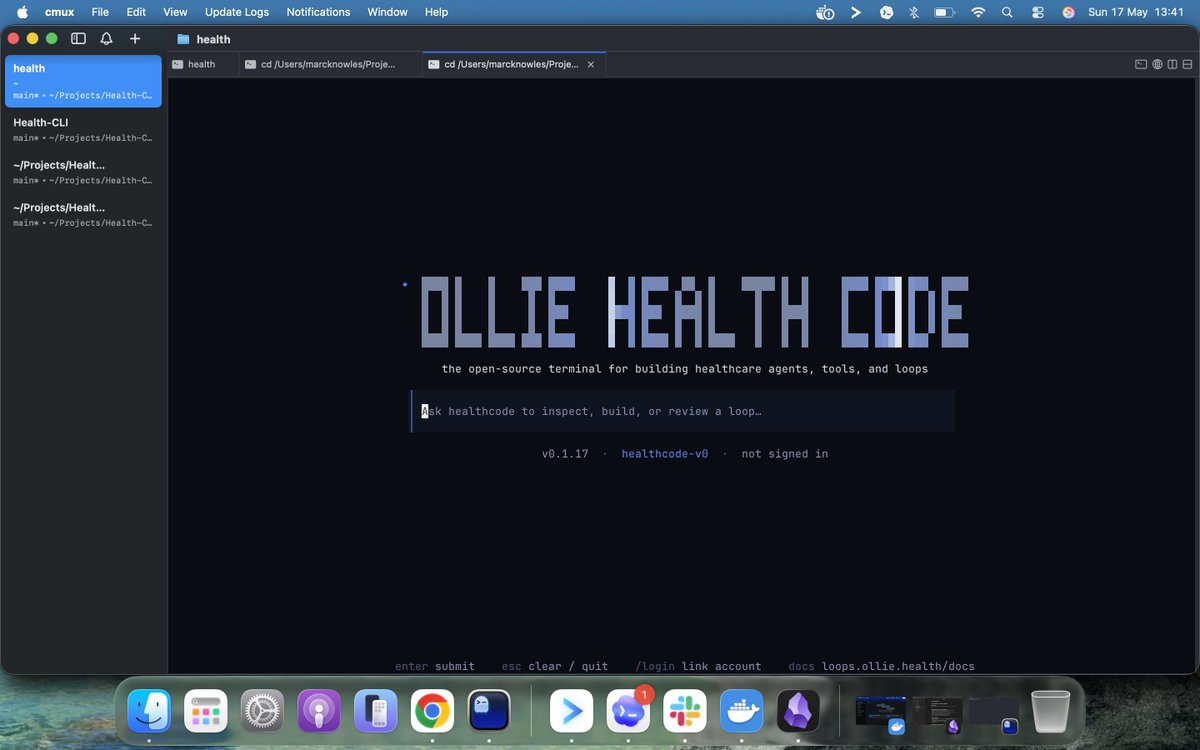The height and width of the screenshot is (750, 1200).
Task: Click the health folder title in toolbar
Action: point(204,39)
